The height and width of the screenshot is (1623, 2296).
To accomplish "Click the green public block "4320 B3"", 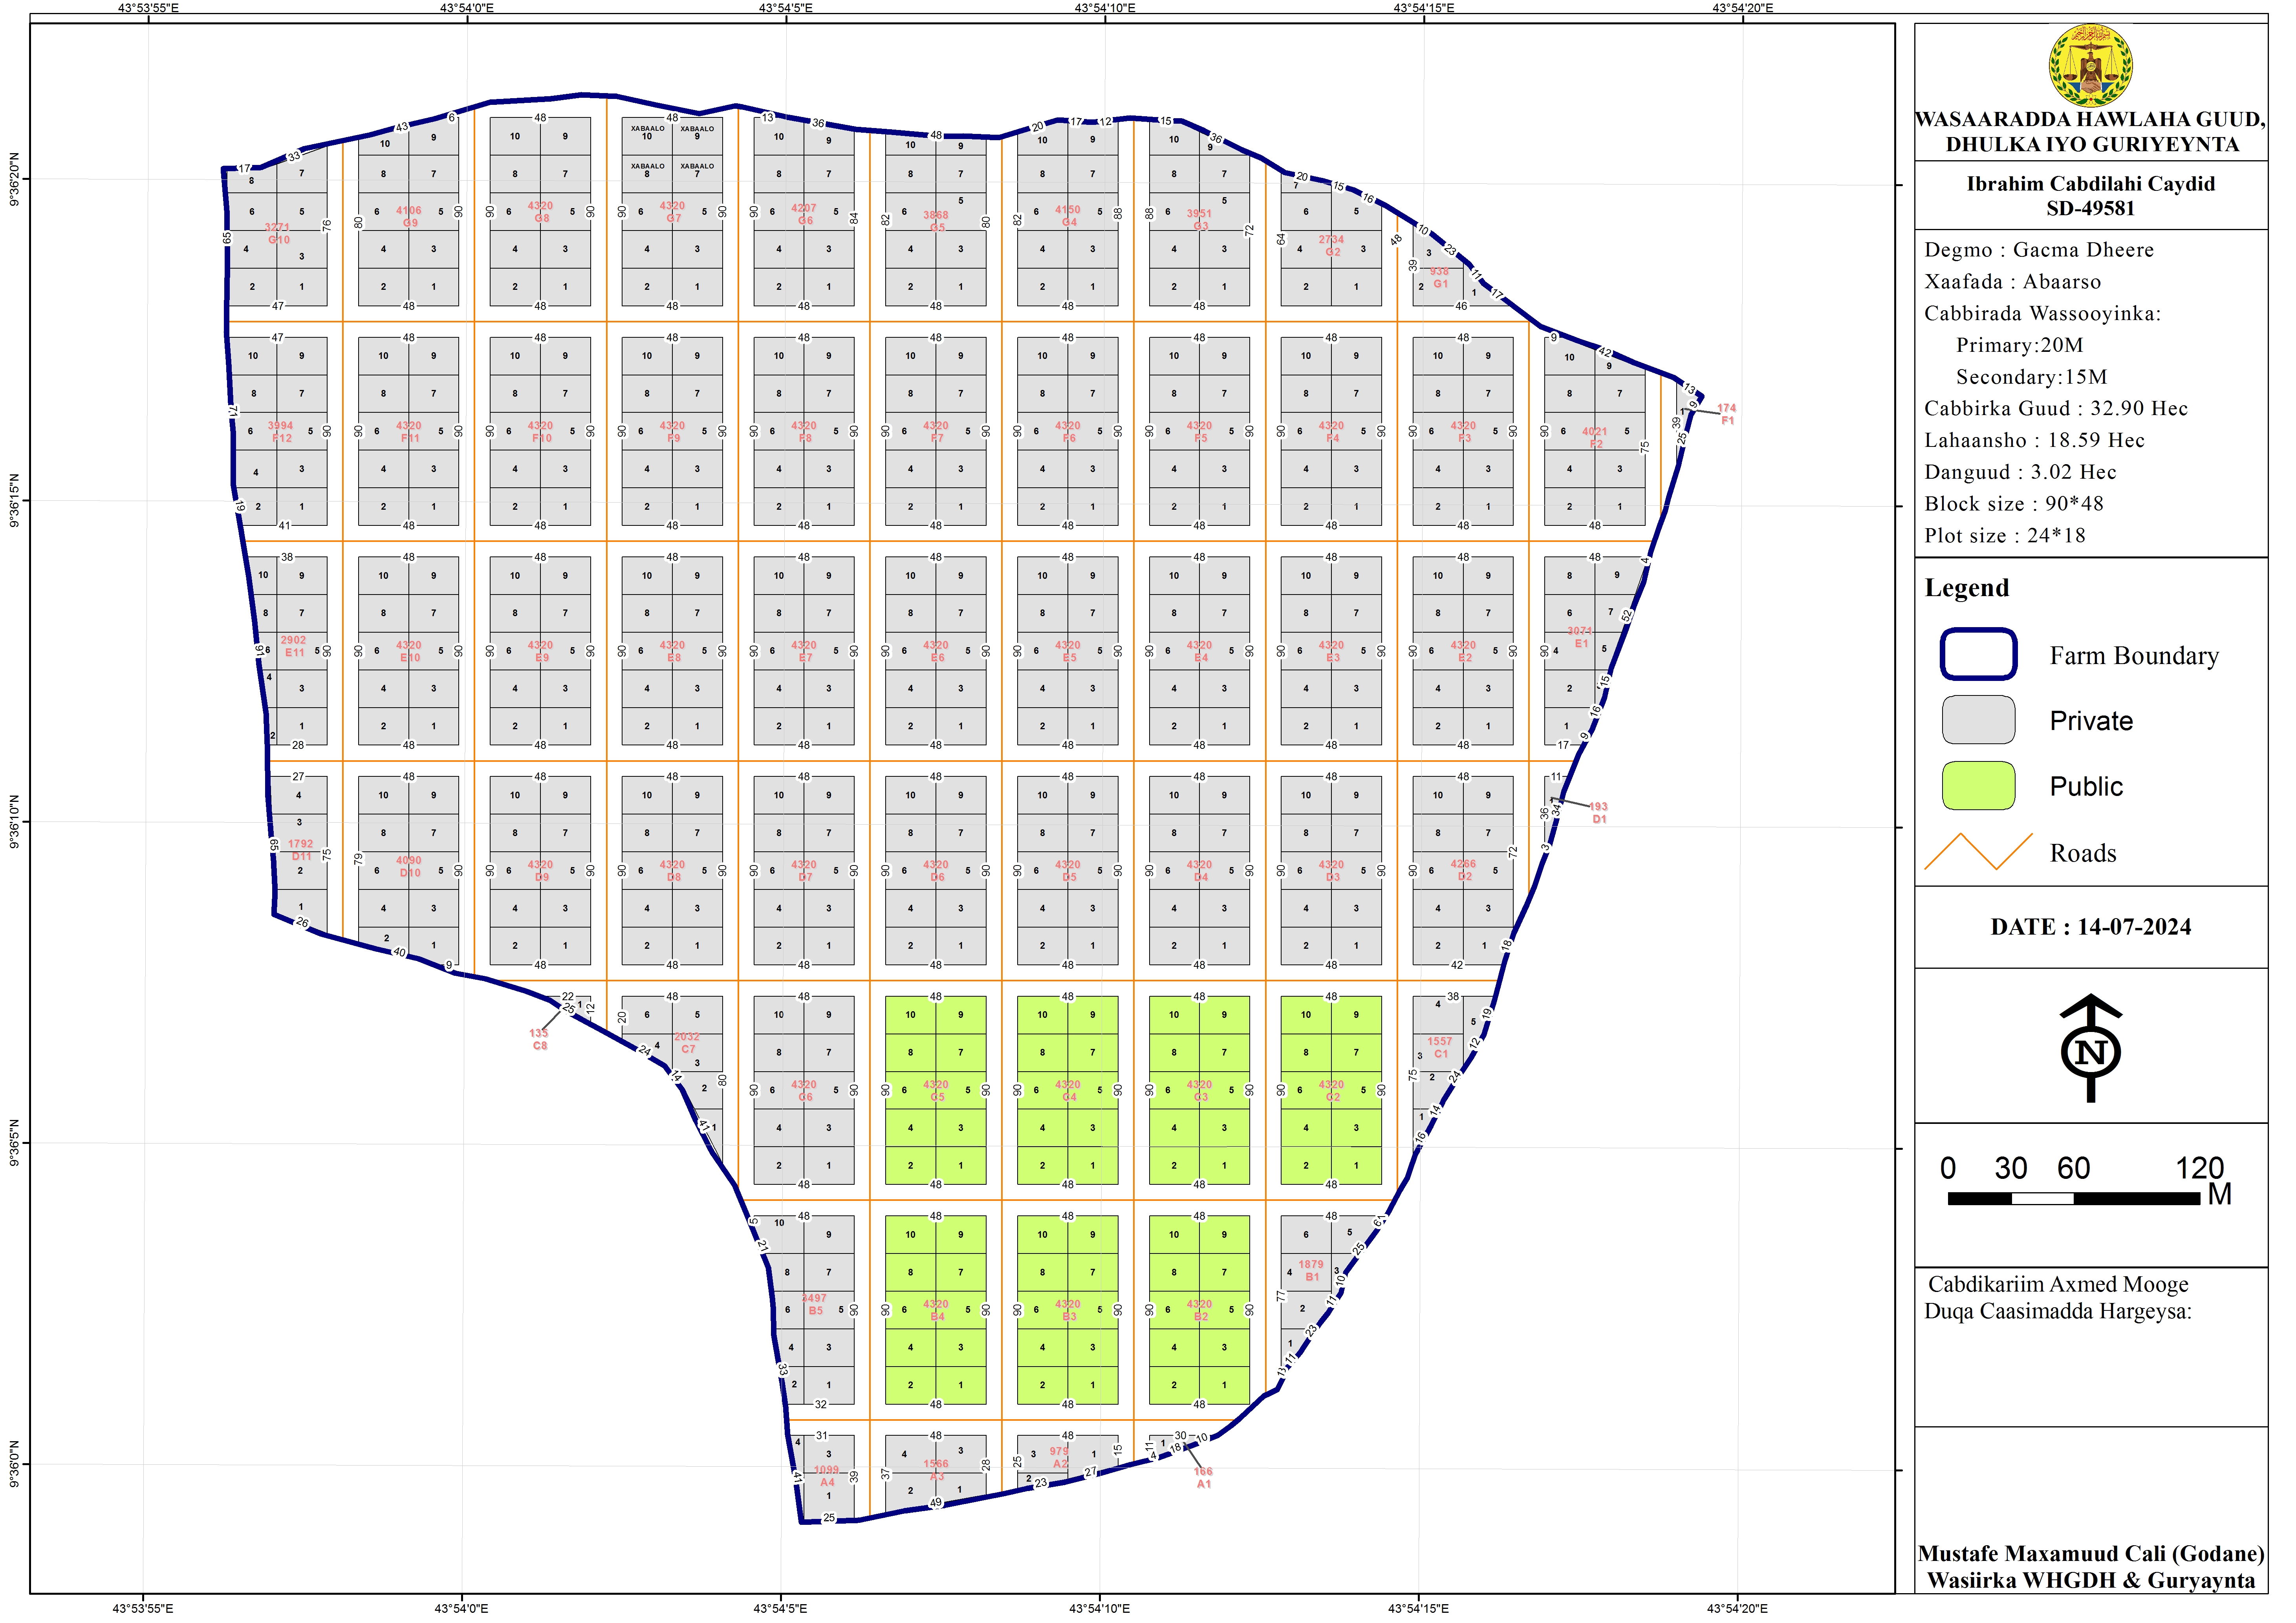I will [x=1068, y=1310].
